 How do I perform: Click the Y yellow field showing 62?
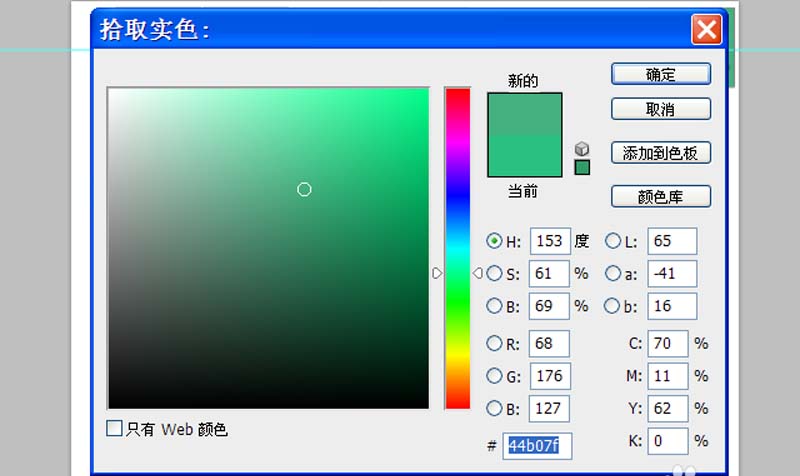click(x=668, y=408)
